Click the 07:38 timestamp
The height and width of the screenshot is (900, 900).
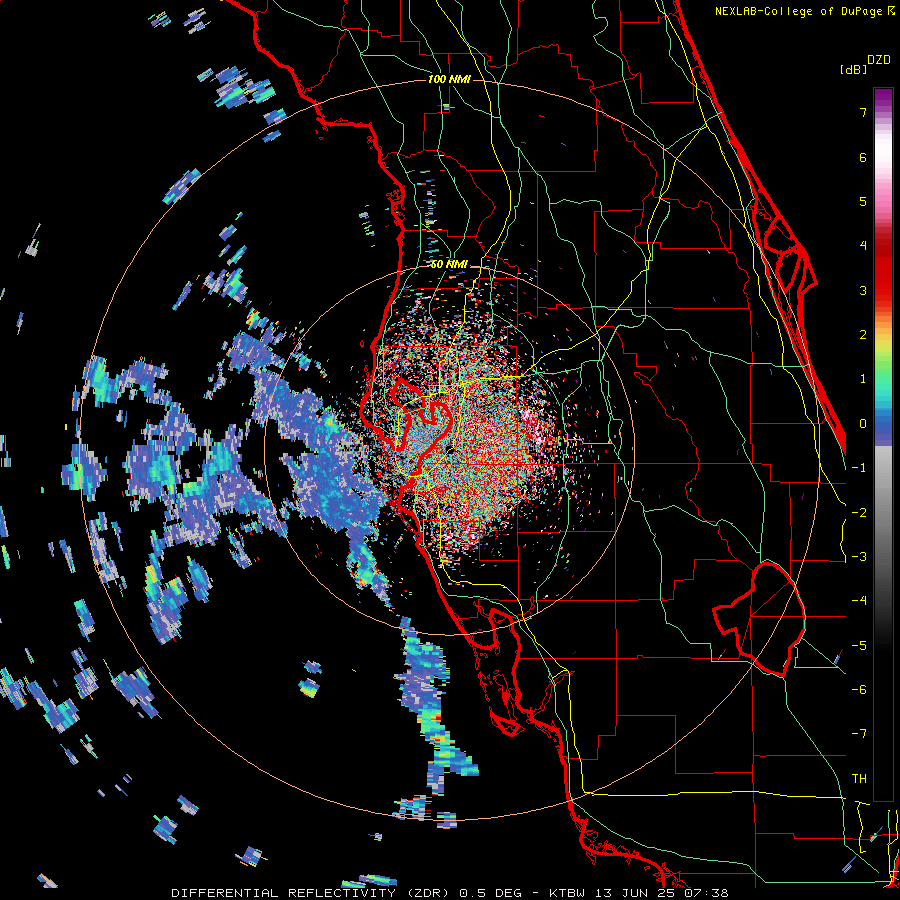(707, 893)
